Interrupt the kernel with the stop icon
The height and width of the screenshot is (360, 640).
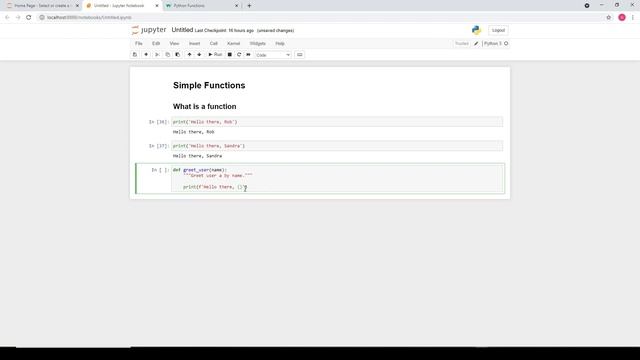point(230,55)
